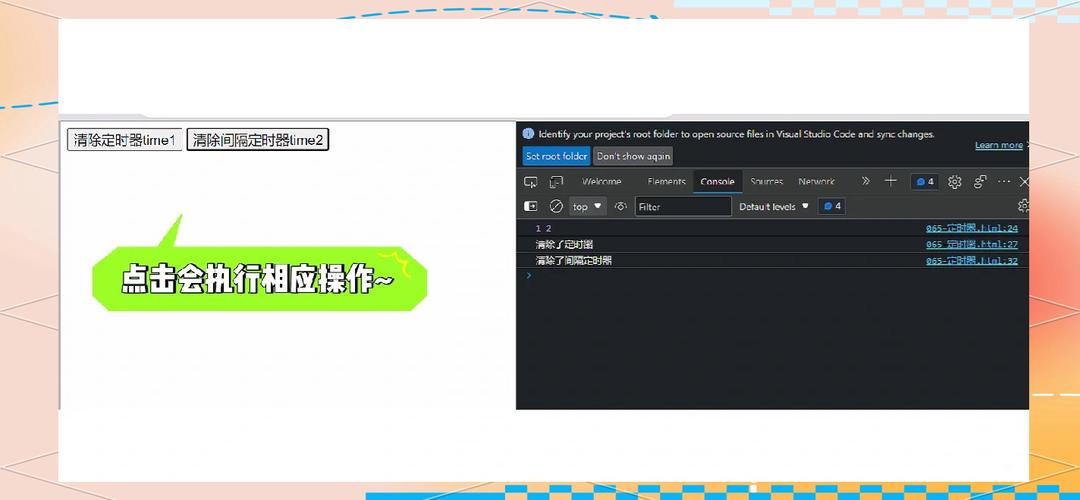Open source link 065-定时器.html:24
The height and width of the screenshot is (500, 1080).
(x=972, y=228)
